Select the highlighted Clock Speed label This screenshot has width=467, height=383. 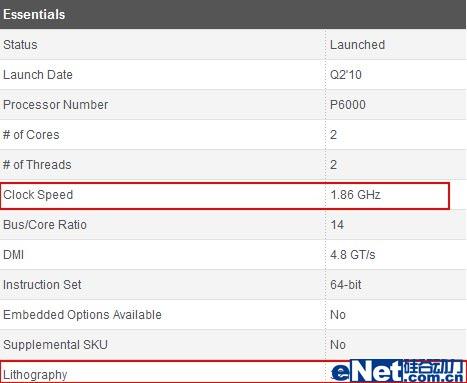tap(38, 195)
